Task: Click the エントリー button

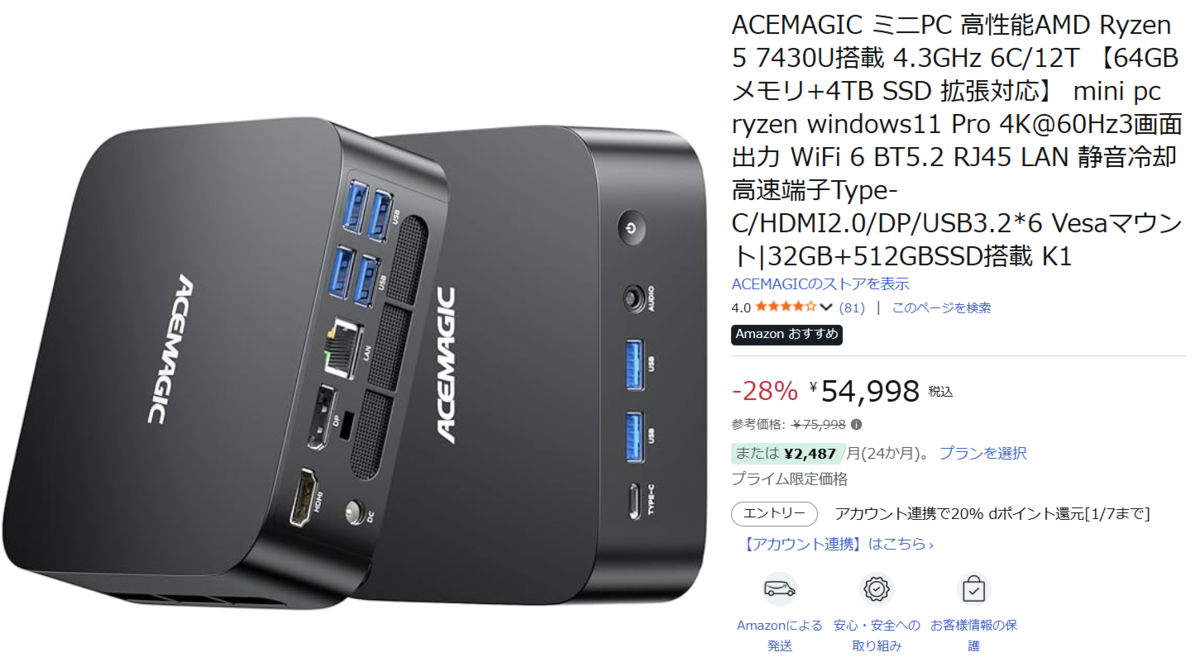Action: tap(774, 514)
